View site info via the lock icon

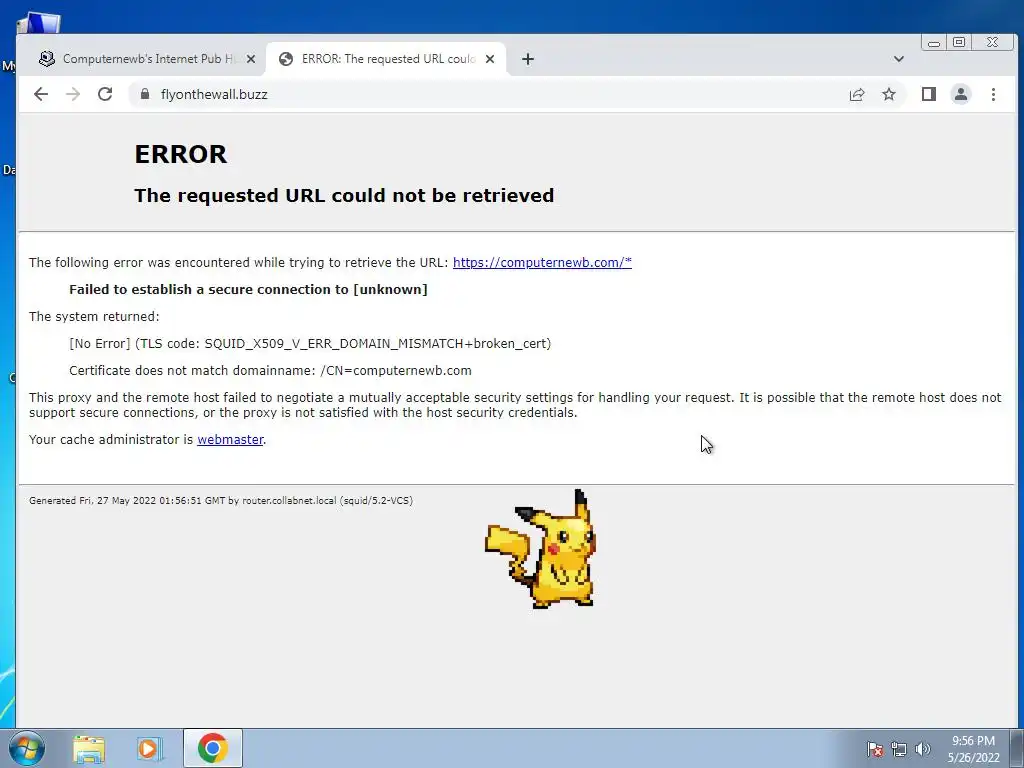144,94
